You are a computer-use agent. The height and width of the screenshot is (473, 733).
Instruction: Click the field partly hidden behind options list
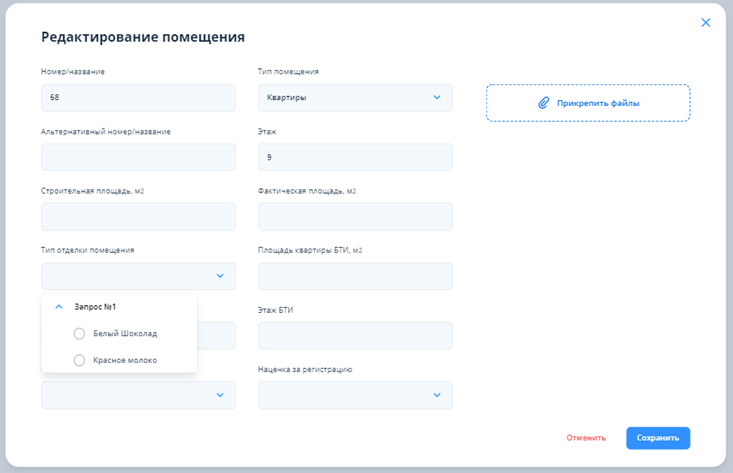216,336
